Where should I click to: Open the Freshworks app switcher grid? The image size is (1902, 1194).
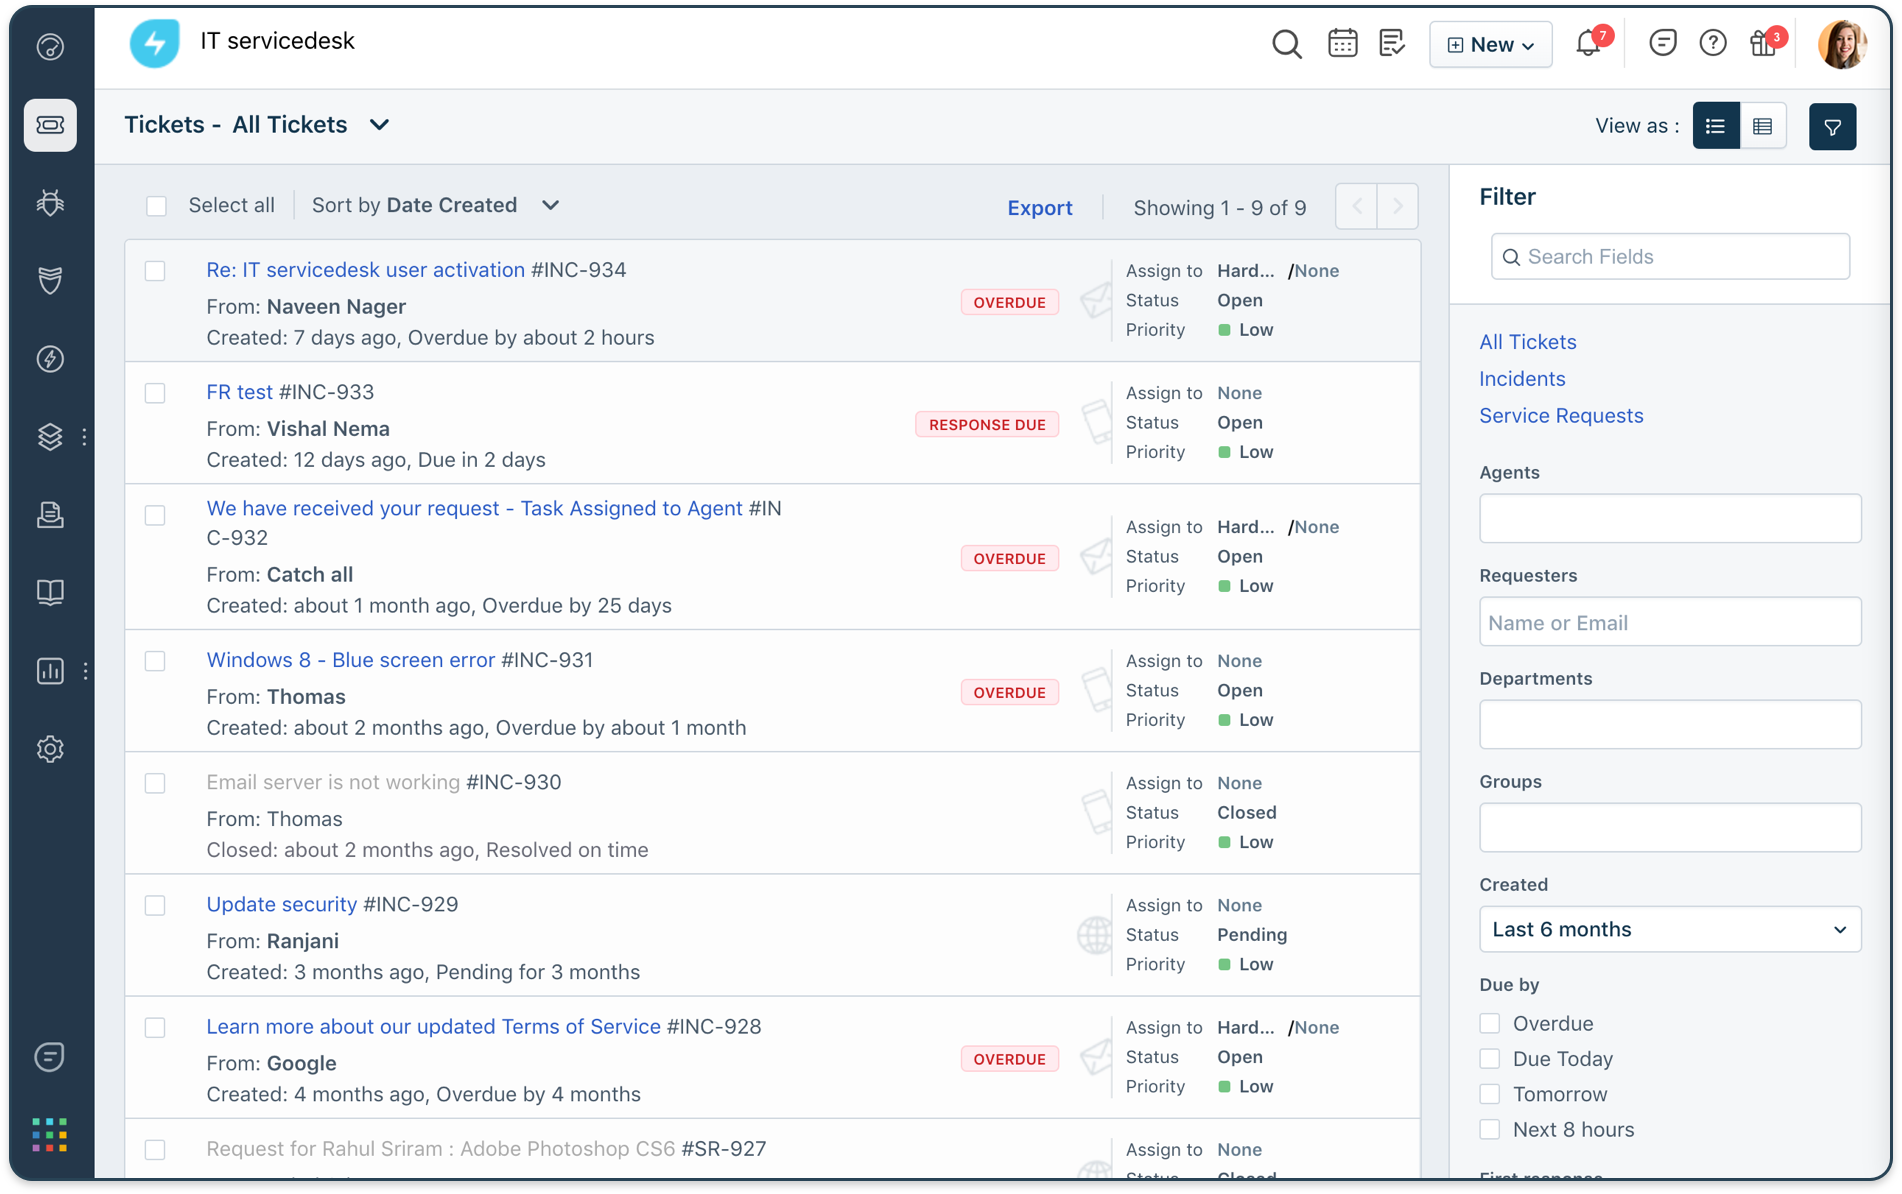[x=48, y=1134]
